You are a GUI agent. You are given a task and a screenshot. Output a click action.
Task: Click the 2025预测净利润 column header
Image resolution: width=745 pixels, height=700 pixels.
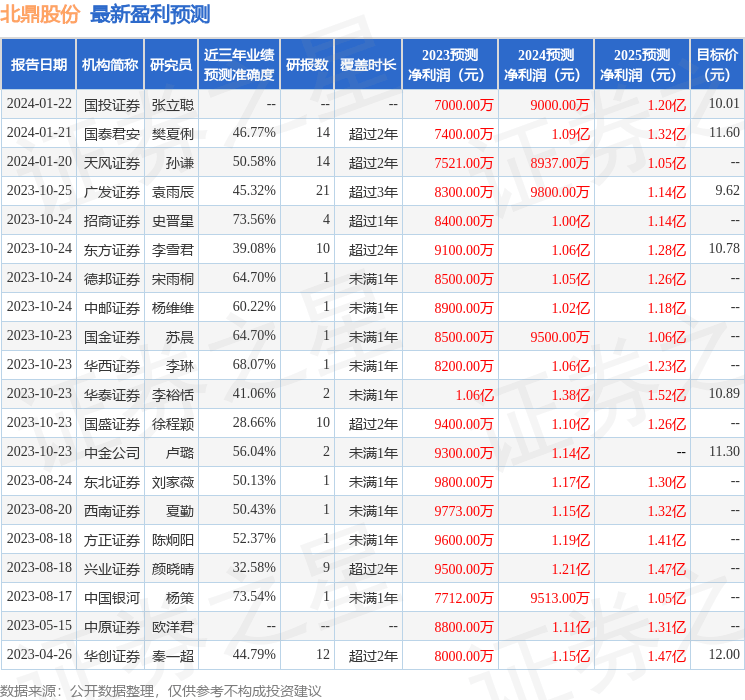(642, 64)
